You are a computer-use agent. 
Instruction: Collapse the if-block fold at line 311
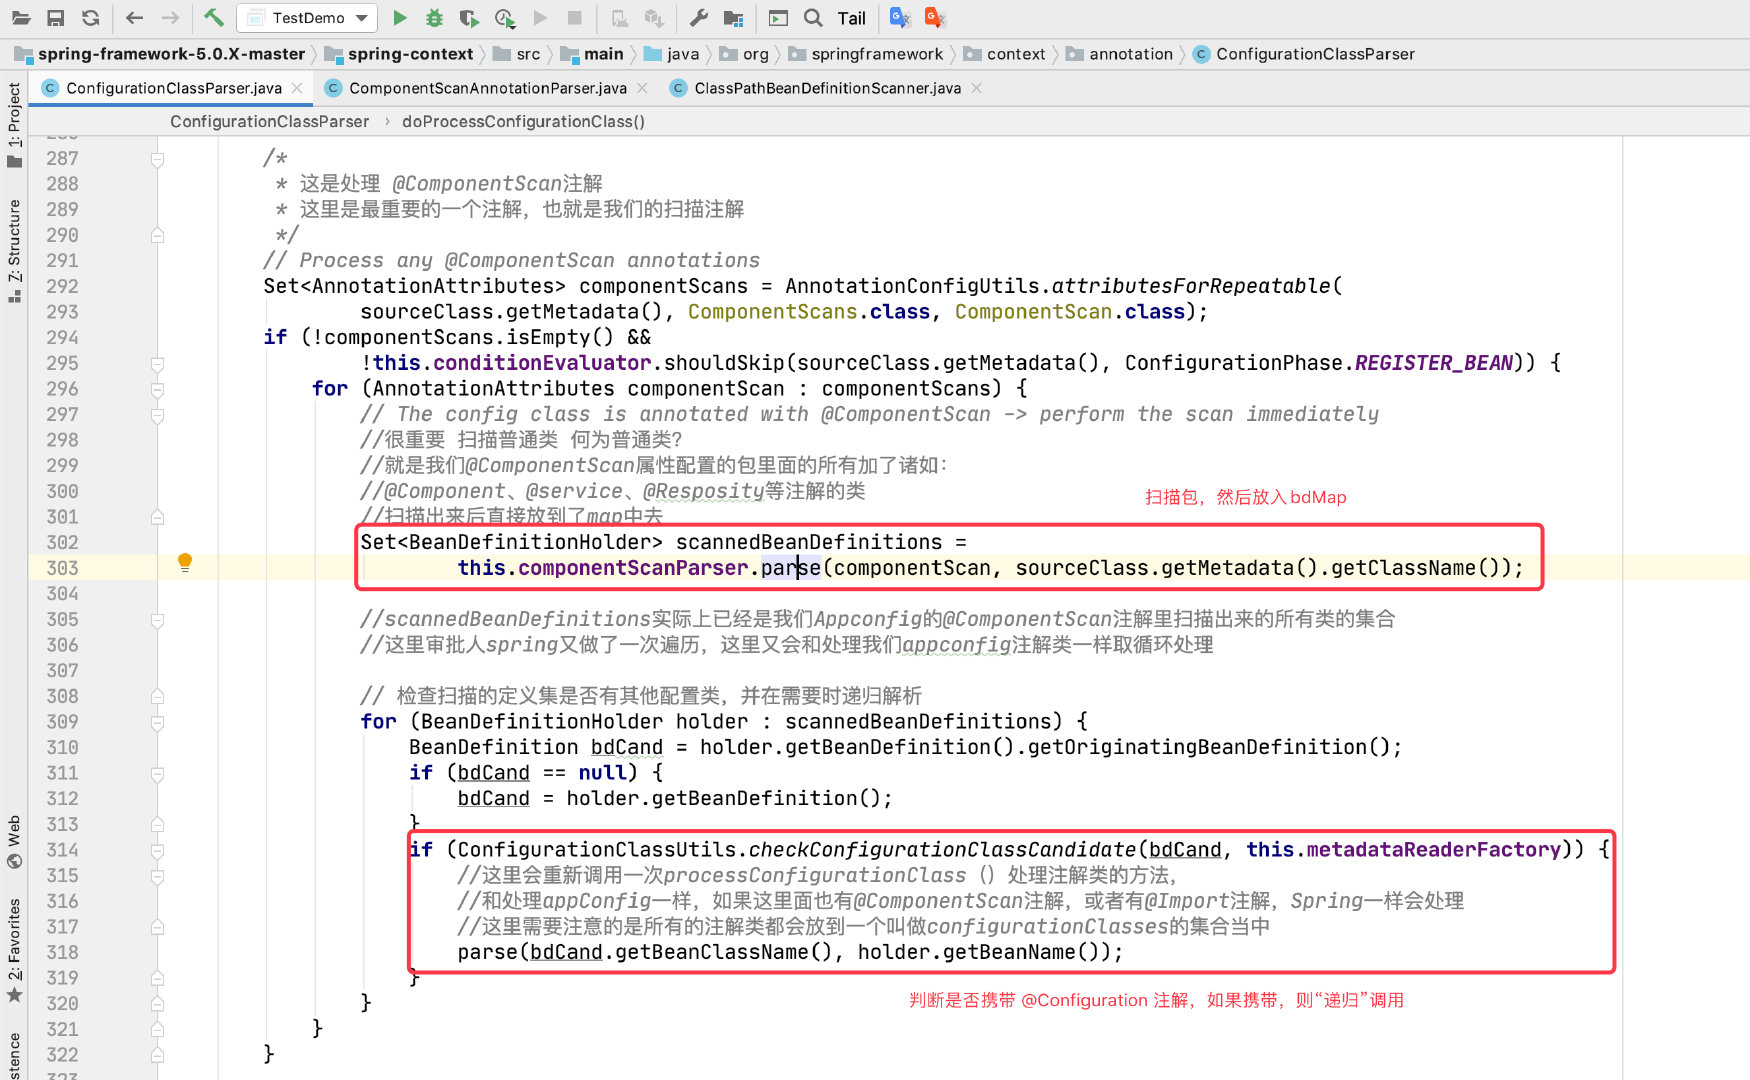coord(157,774)
